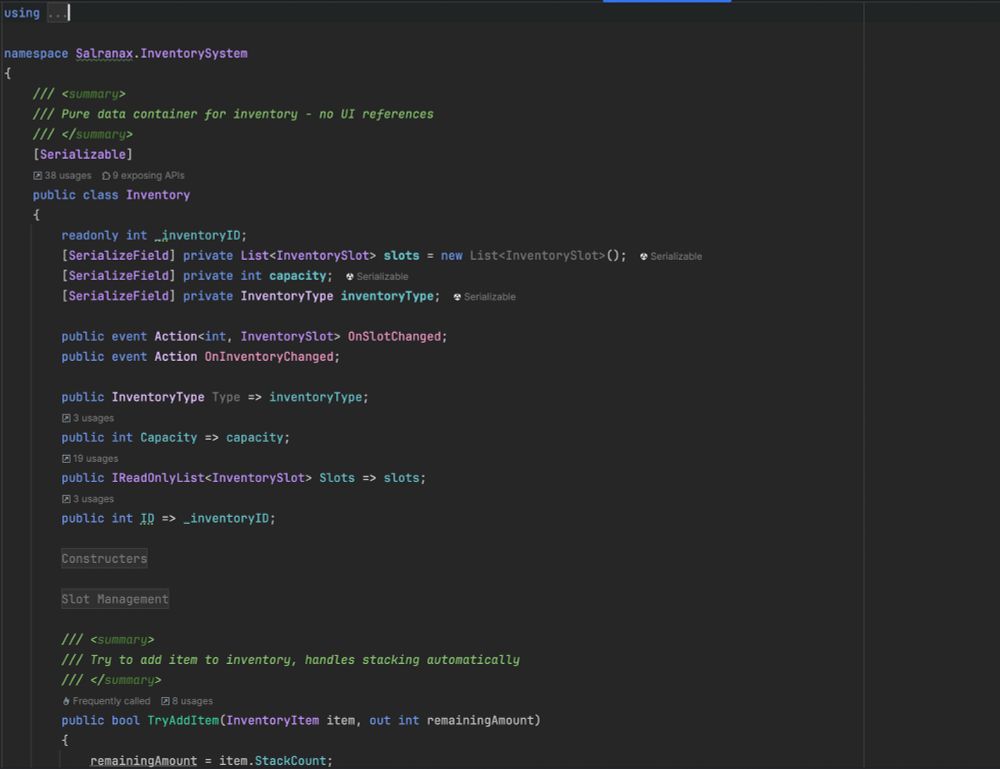Click remainingAmount parameter in TryAddItem signature
Image resolution: width=1000 pixels, height=769 pixels.
(x=480, y=721)
